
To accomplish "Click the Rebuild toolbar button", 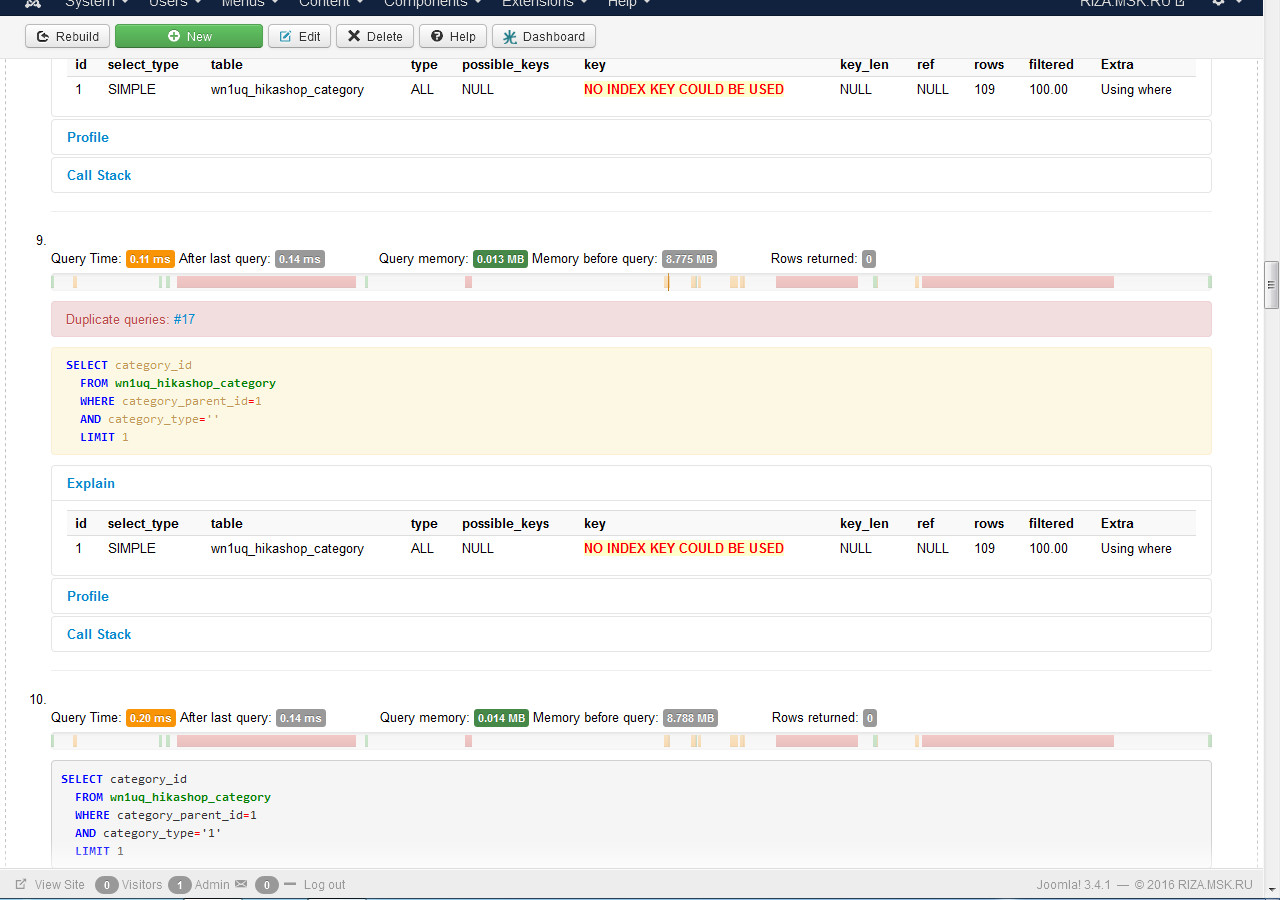I will [68, 36].
